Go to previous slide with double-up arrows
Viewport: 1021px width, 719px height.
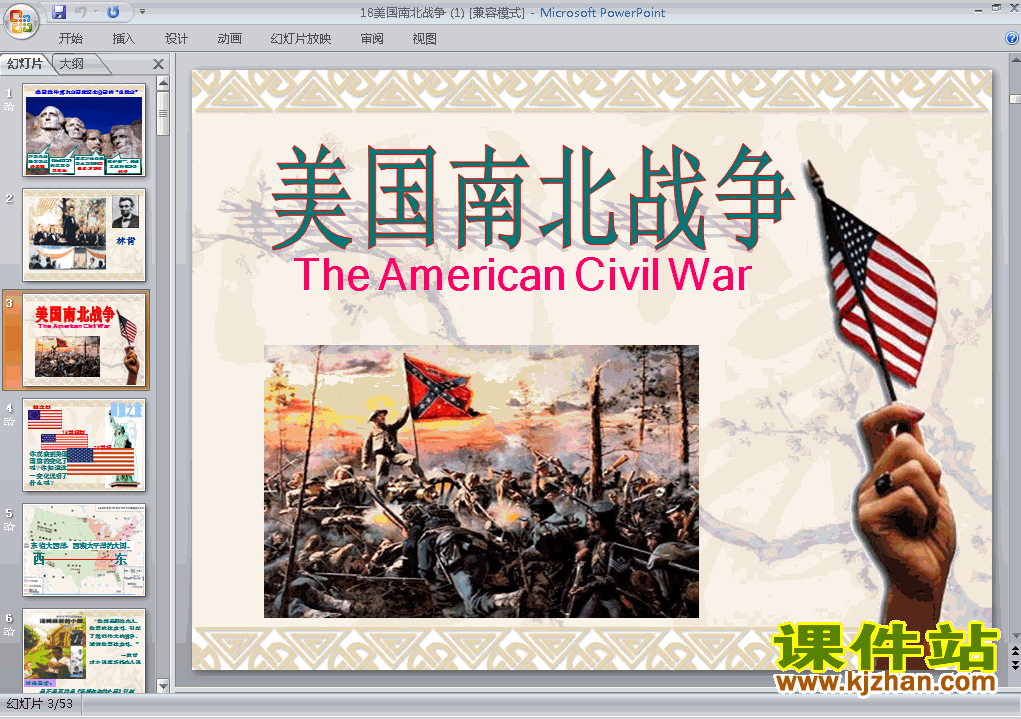click(x=1015, y=651)
